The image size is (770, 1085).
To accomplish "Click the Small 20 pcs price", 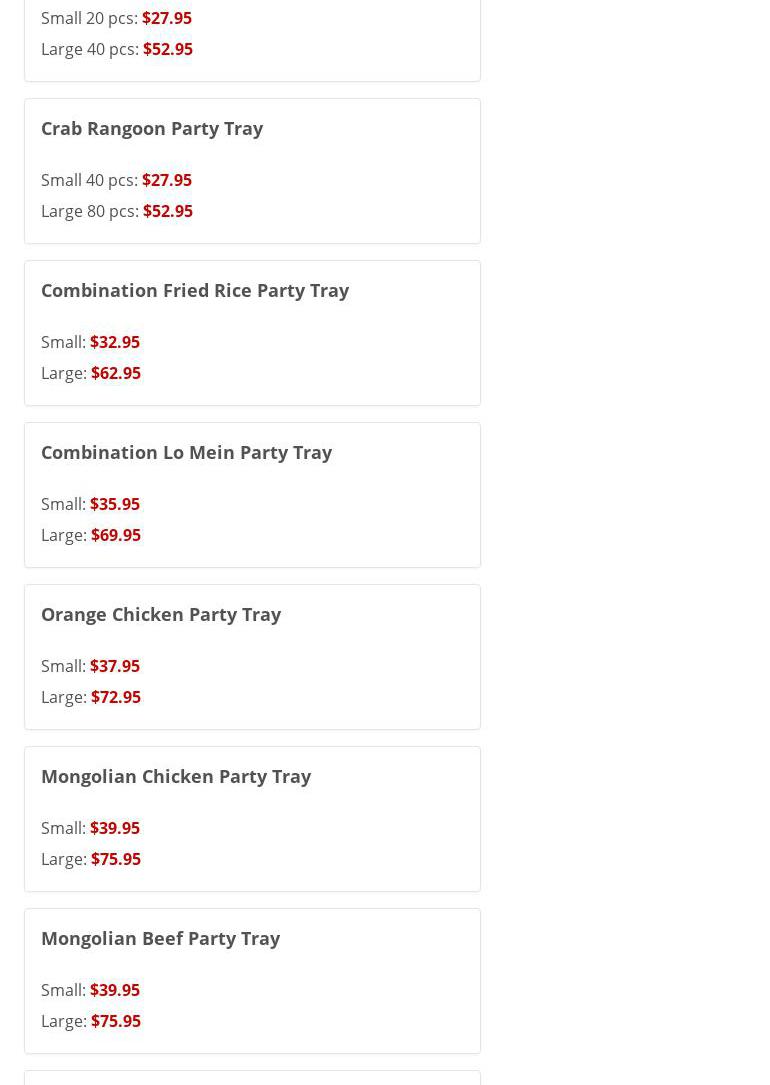I will [x=167, y=18].
